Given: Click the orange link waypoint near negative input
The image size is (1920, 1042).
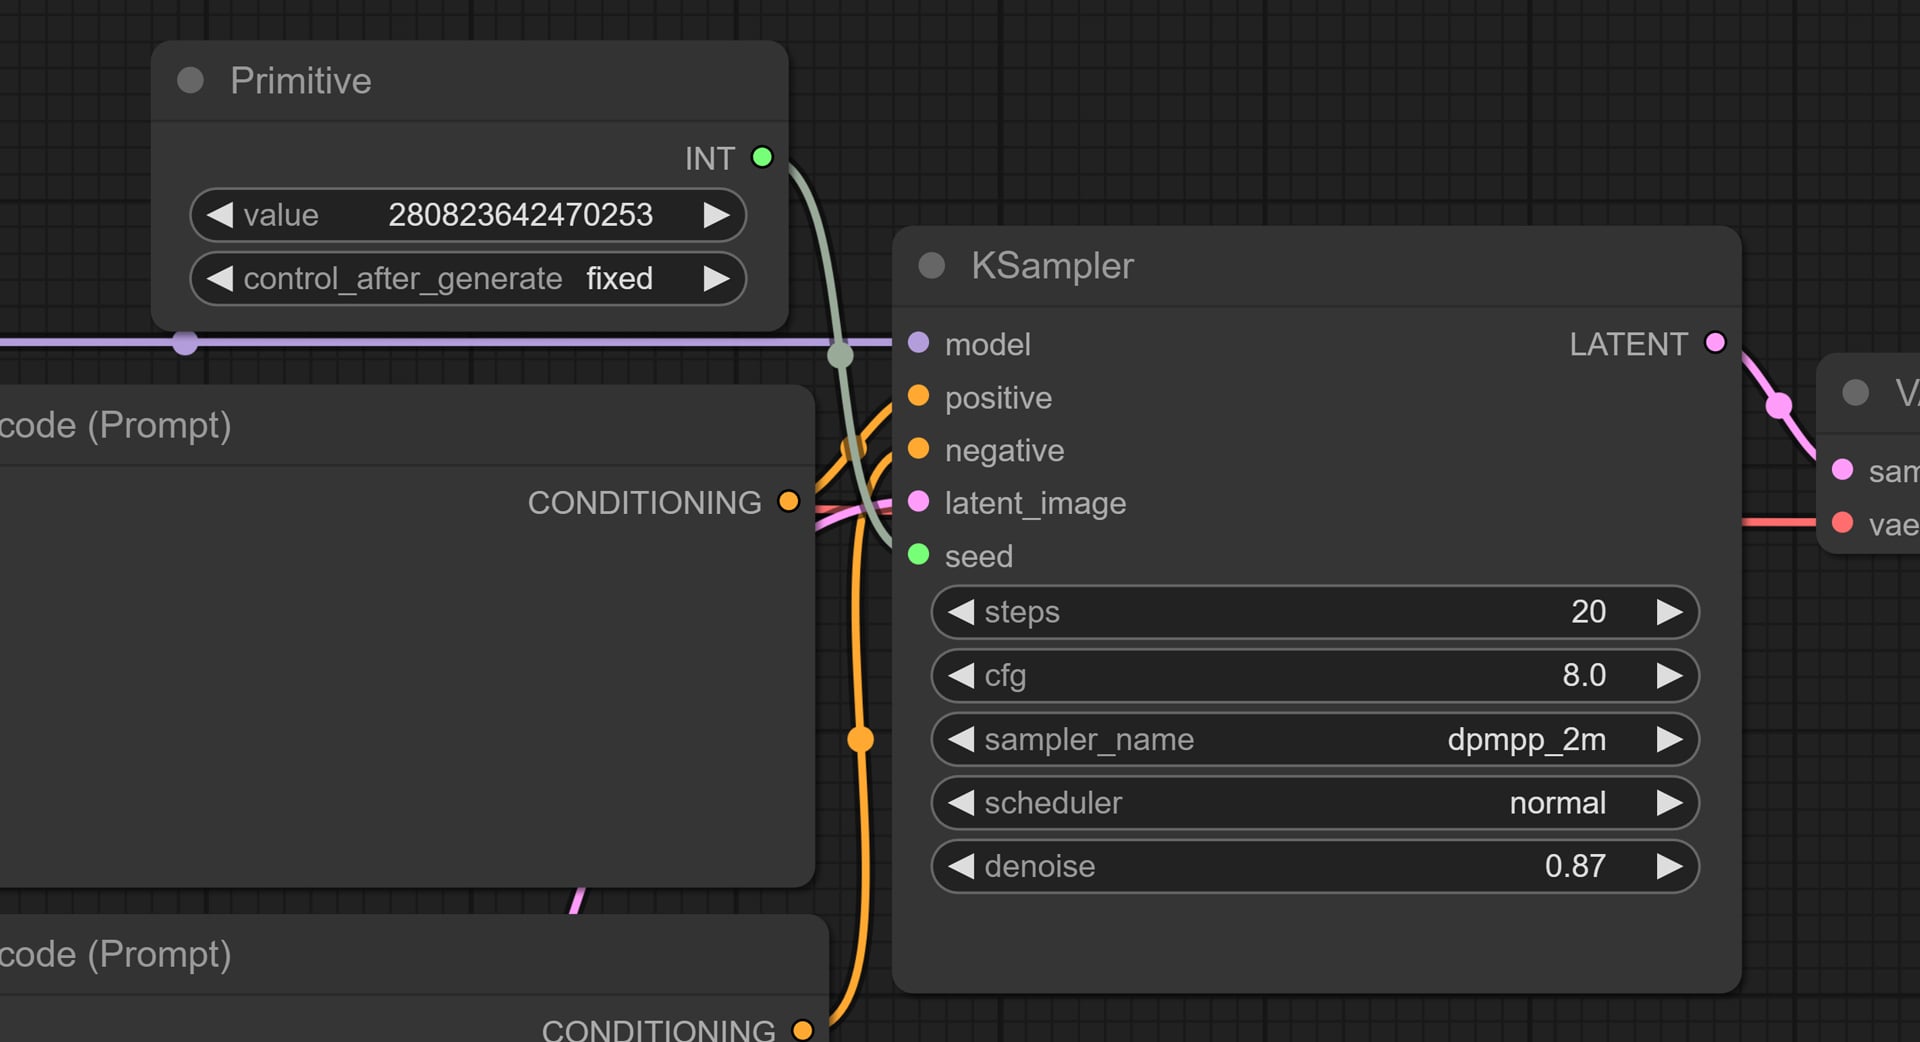Looking at the screenshot, I should (853, 448).
